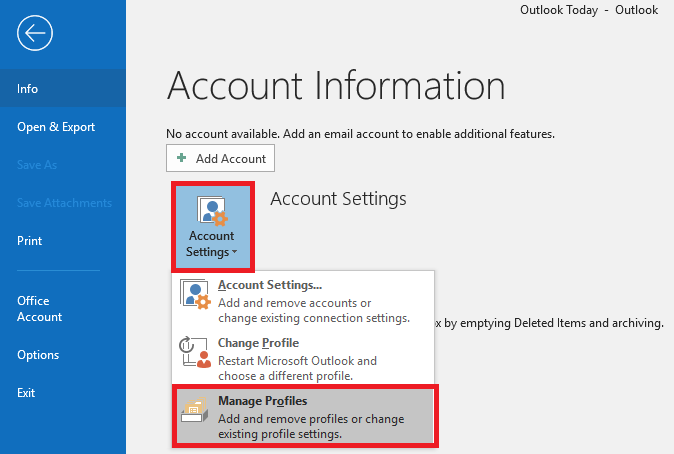
Task: Click the Change Profile icon
Action: [x=195, y=352]
